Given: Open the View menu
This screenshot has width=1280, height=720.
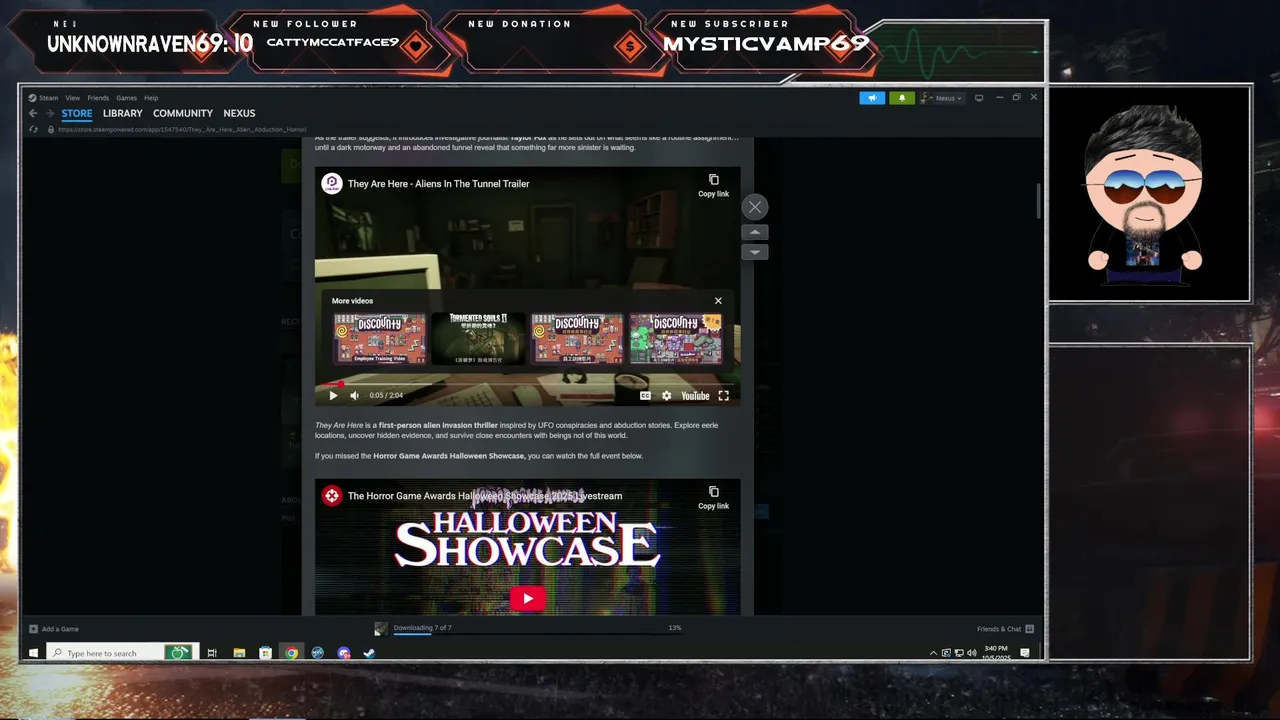Looking at the screenshot, I should pyautogui.click(x=73, y=98).
